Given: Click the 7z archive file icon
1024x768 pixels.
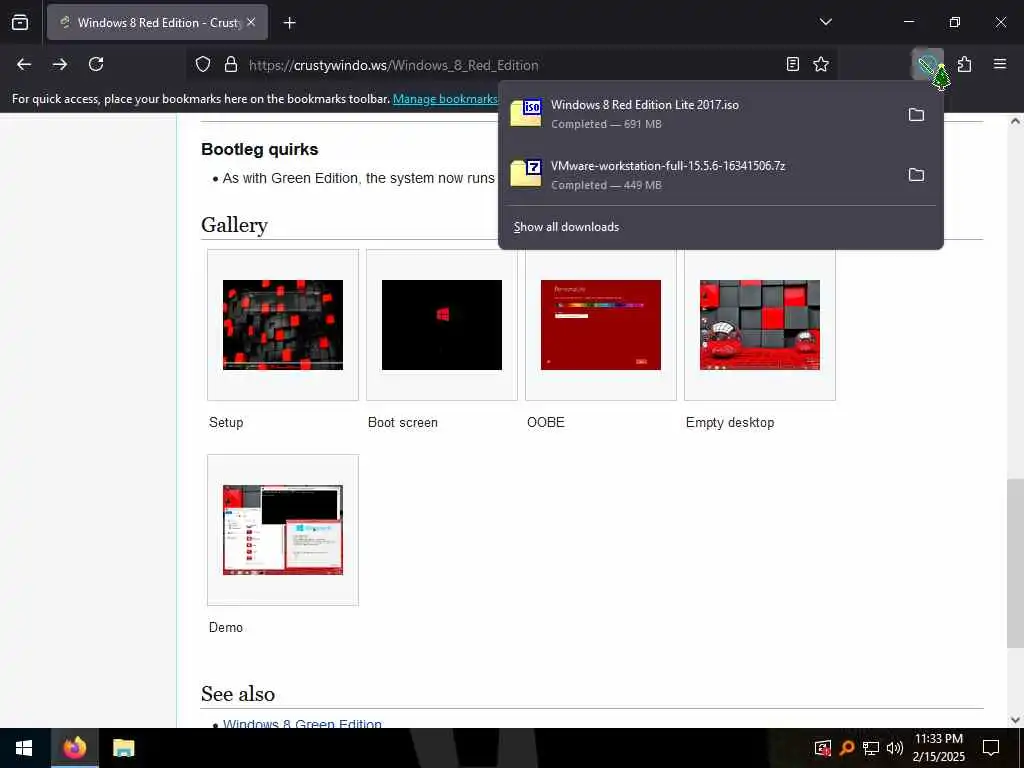Looking at the screenshot, I should tap(526, 173).
